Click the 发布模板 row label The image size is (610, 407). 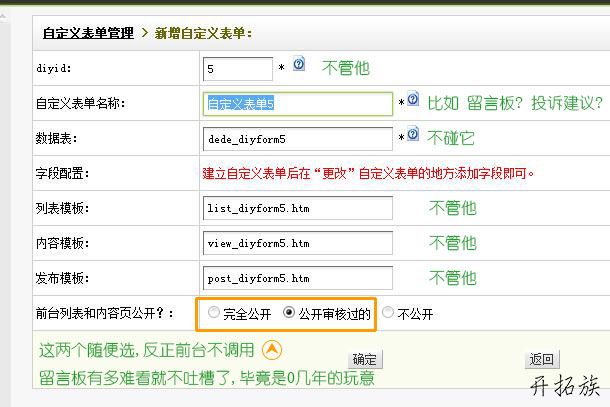[62, 278]
